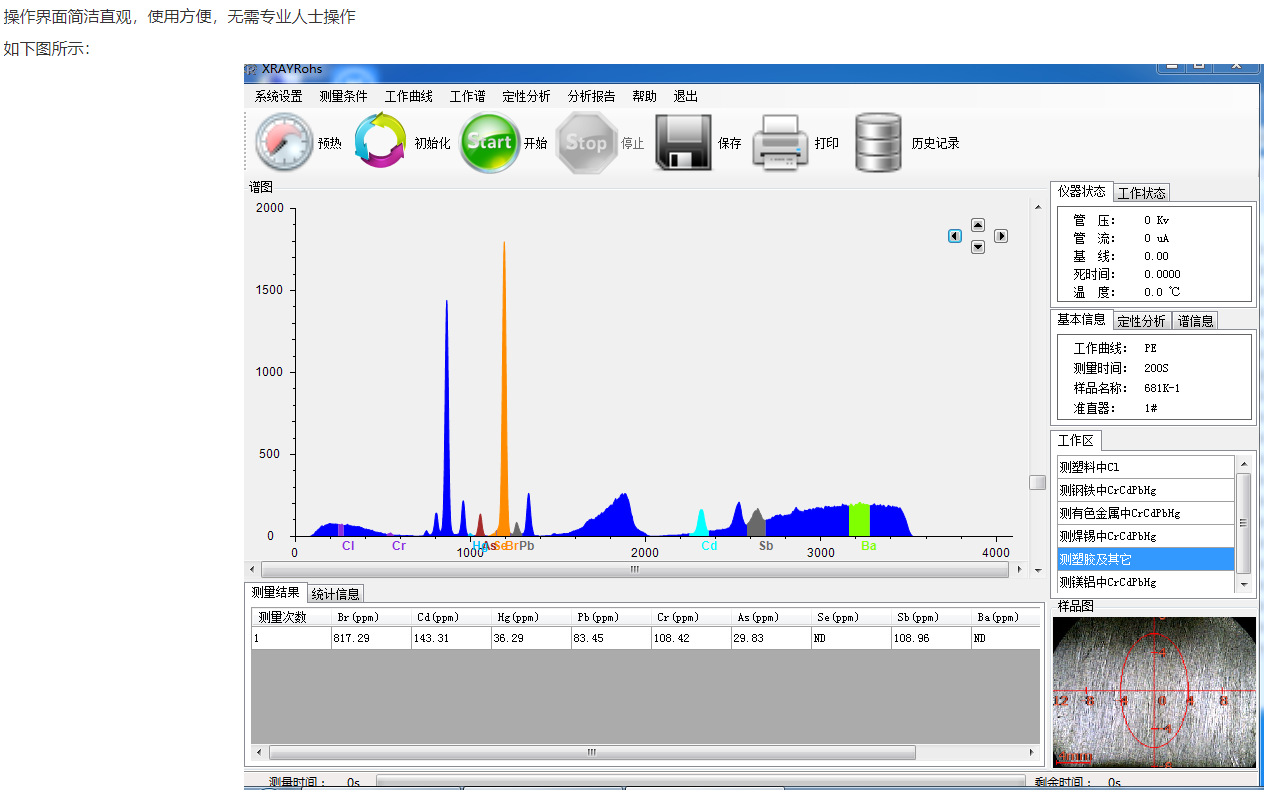Image resolution: width=1285 pixels, height=798 pixels.
Task: Click the spectrum up arrow button
Action: click(x=978, y=225)
